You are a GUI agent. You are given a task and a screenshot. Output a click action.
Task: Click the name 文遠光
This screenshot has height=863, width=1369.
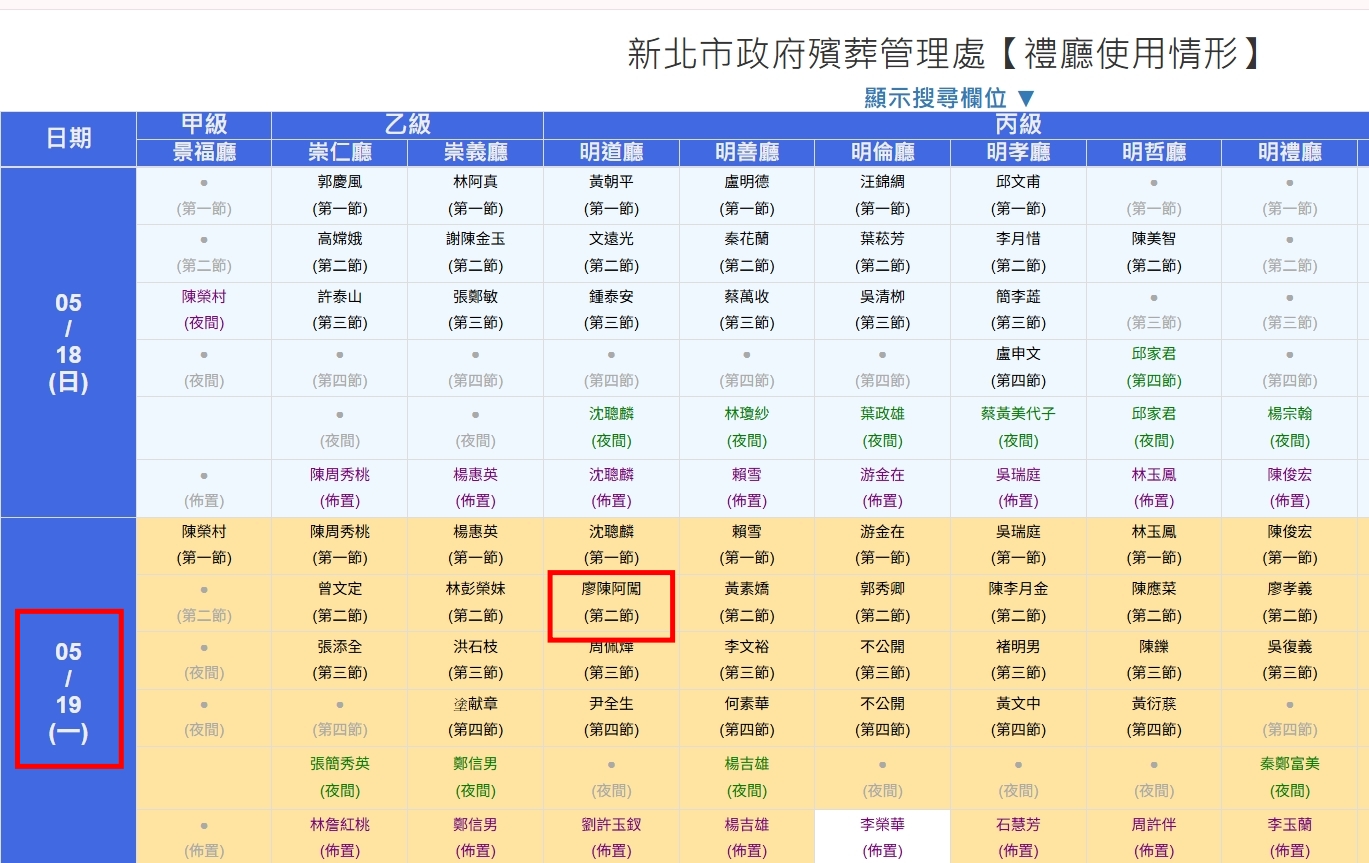(611, 239)
